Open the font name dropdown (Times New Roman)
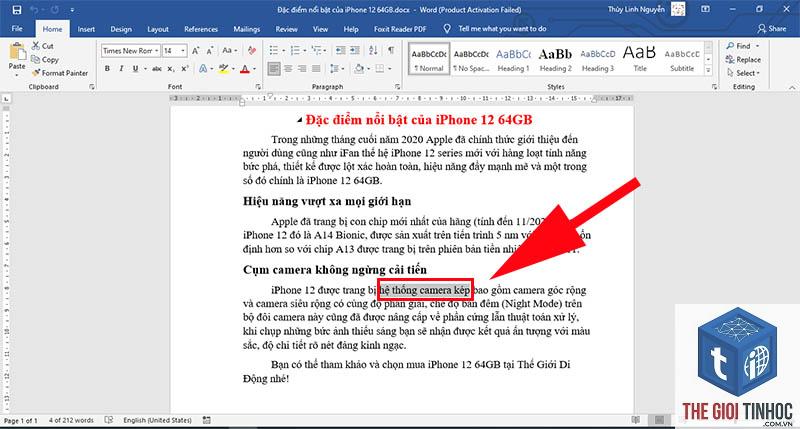This screenshot has width=800, height=429. pos(157,51)
